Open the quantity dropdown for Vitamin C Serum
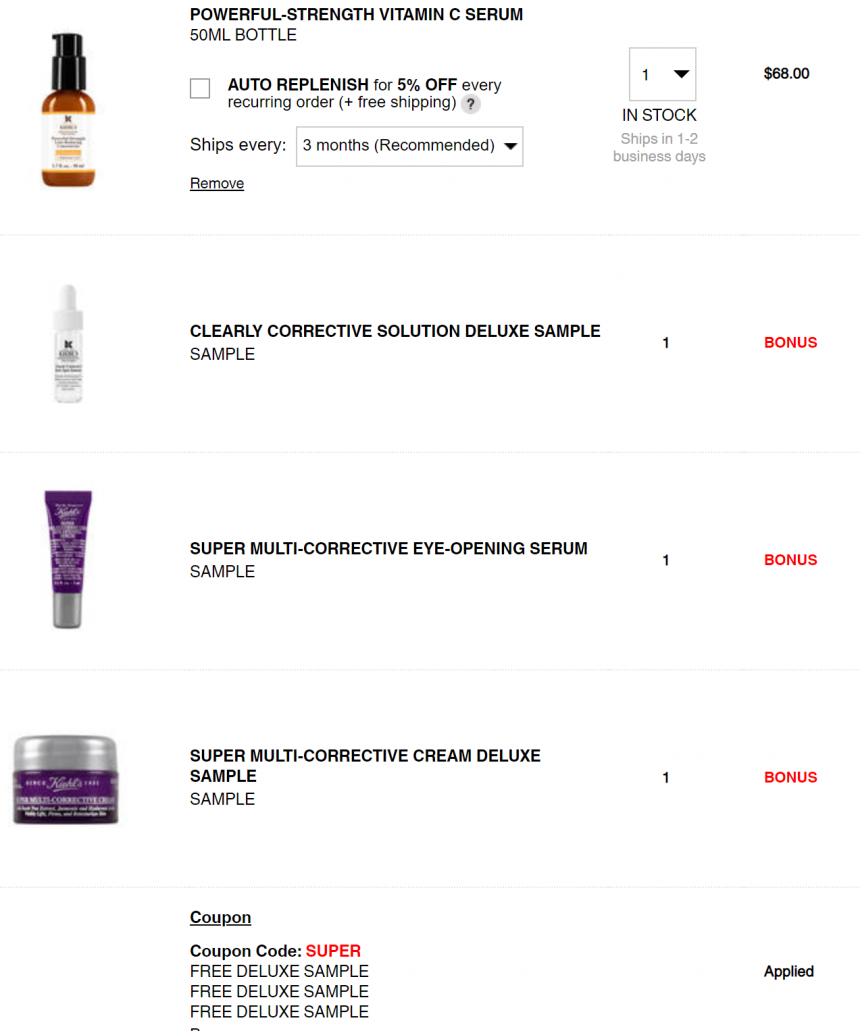This screenshot has height=1031, width=860. tap(662, 74)
